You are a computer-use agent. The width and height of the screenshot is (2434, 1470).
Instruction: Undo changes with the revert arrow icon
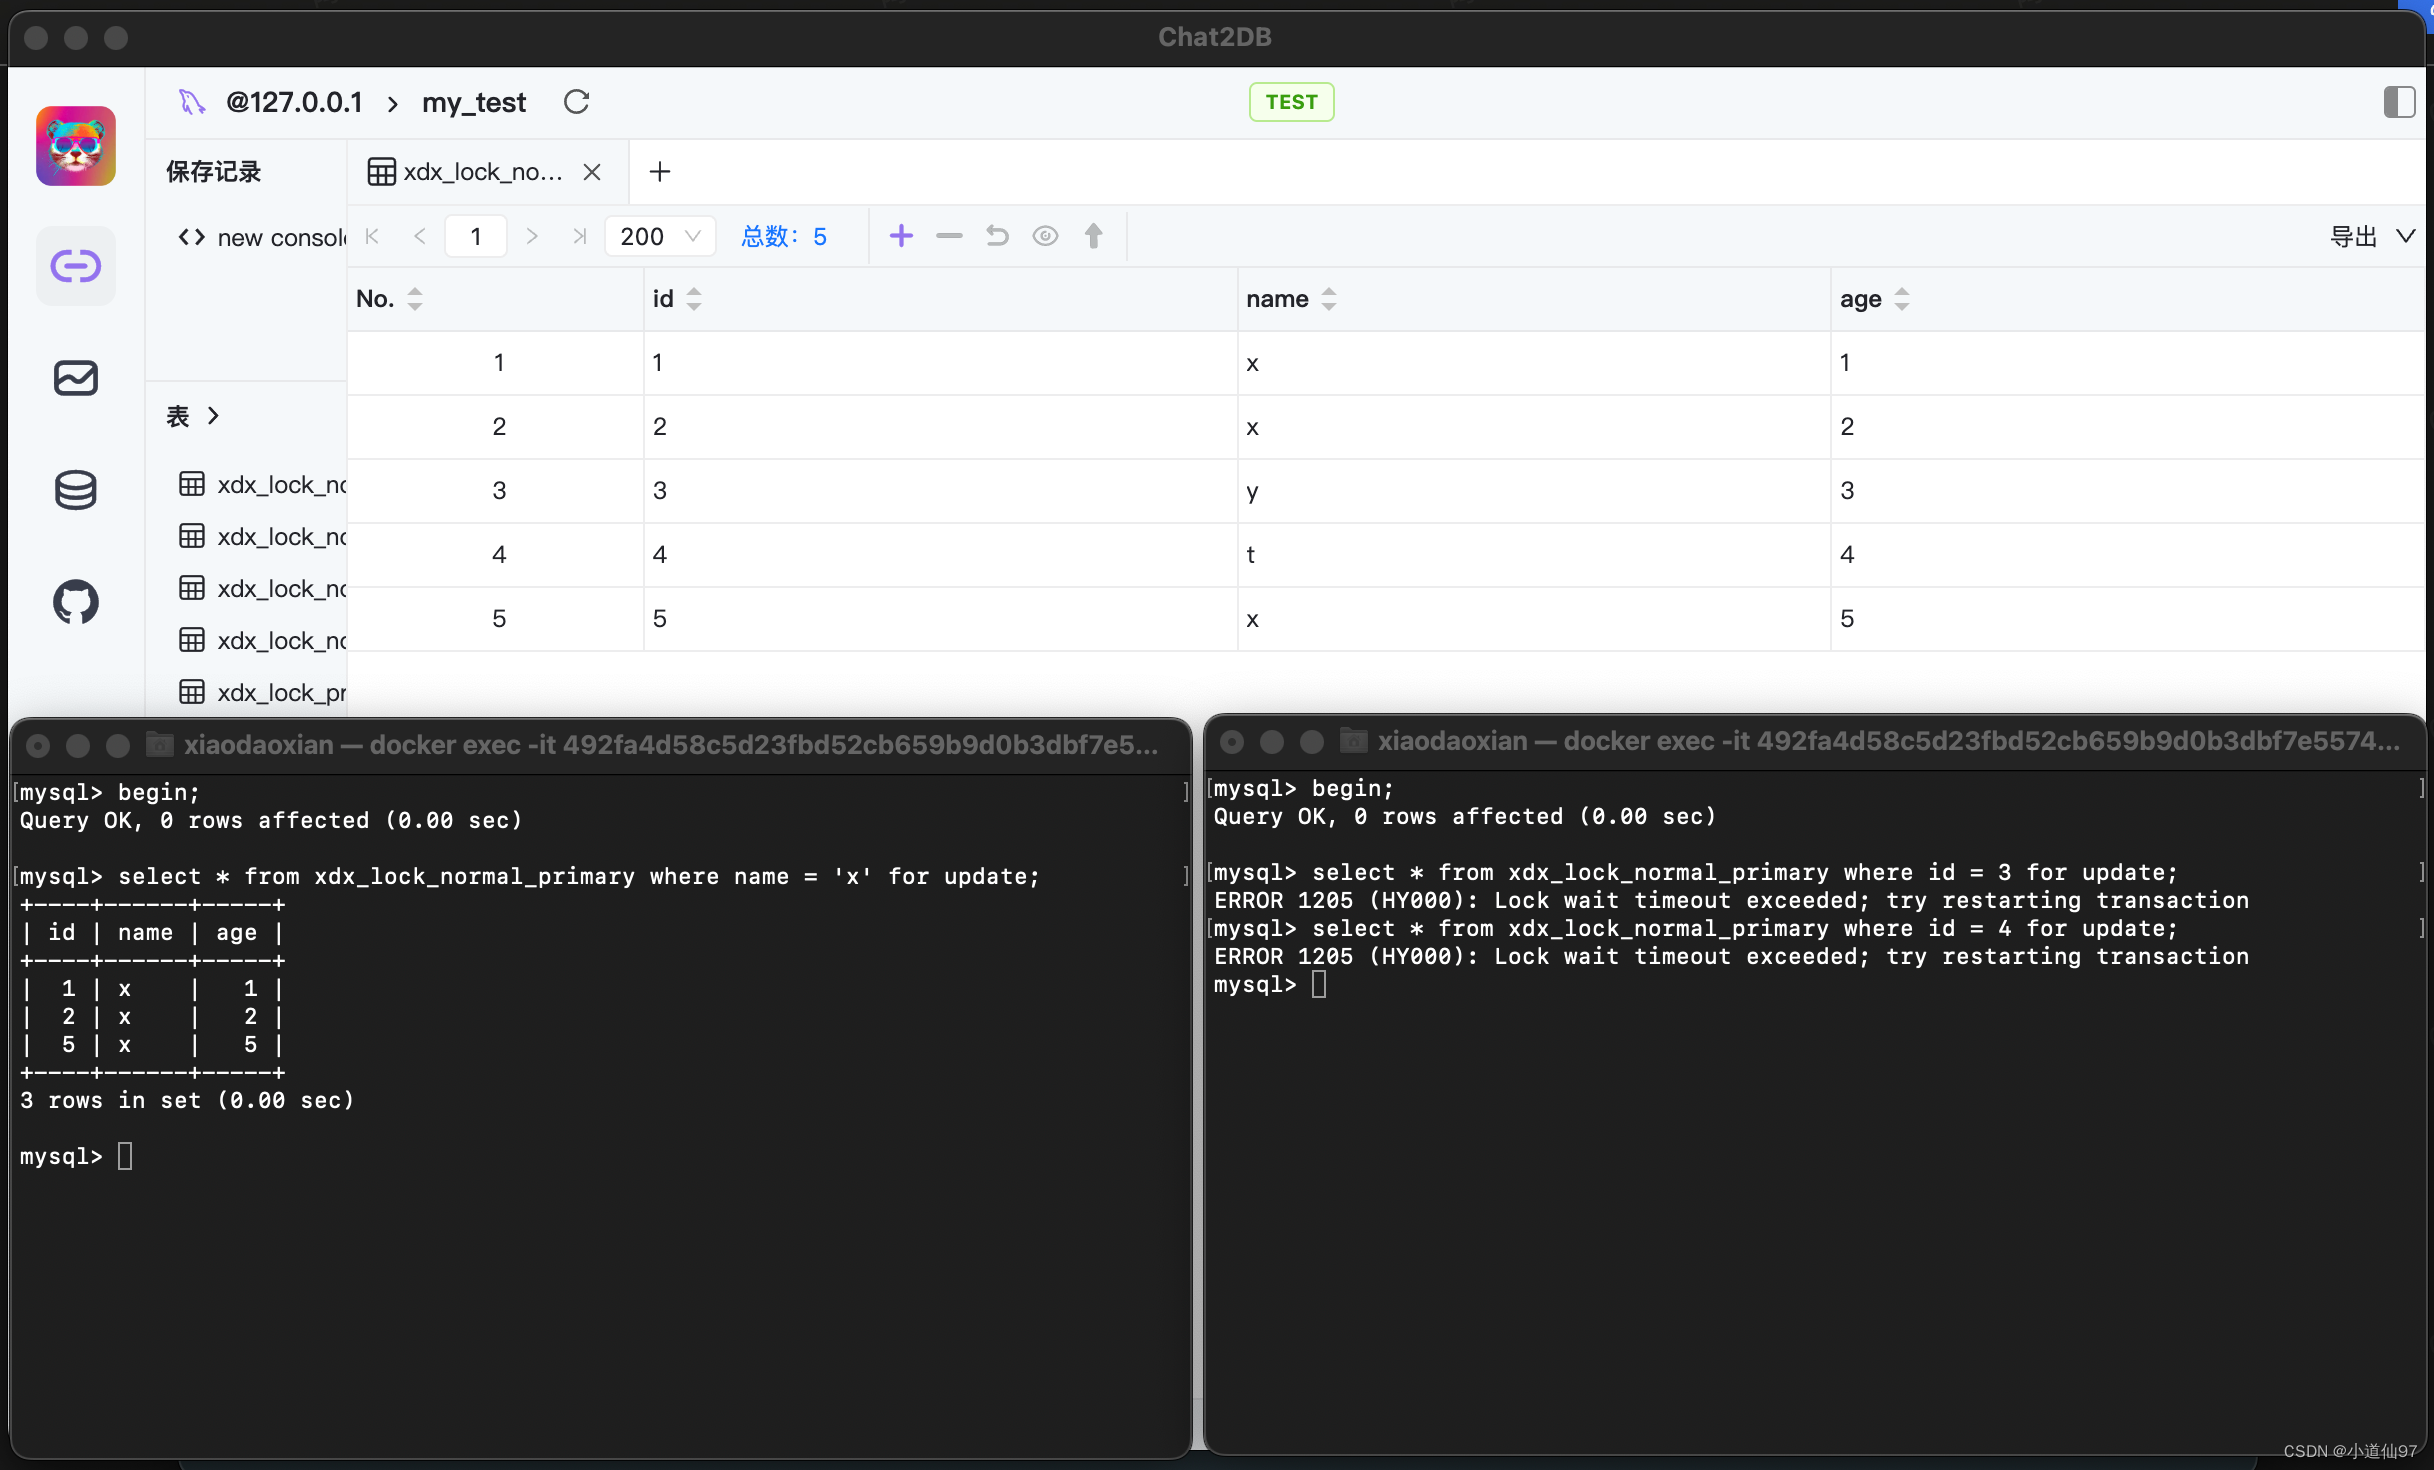coord(997,236)
